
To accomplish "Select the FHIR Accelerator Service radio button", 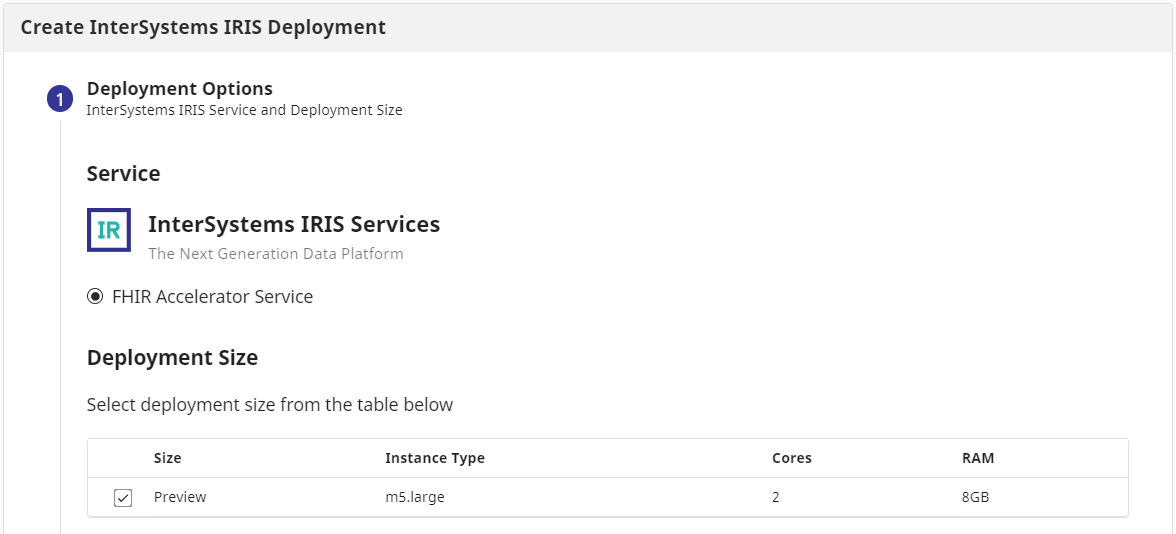I will [95, 297].
